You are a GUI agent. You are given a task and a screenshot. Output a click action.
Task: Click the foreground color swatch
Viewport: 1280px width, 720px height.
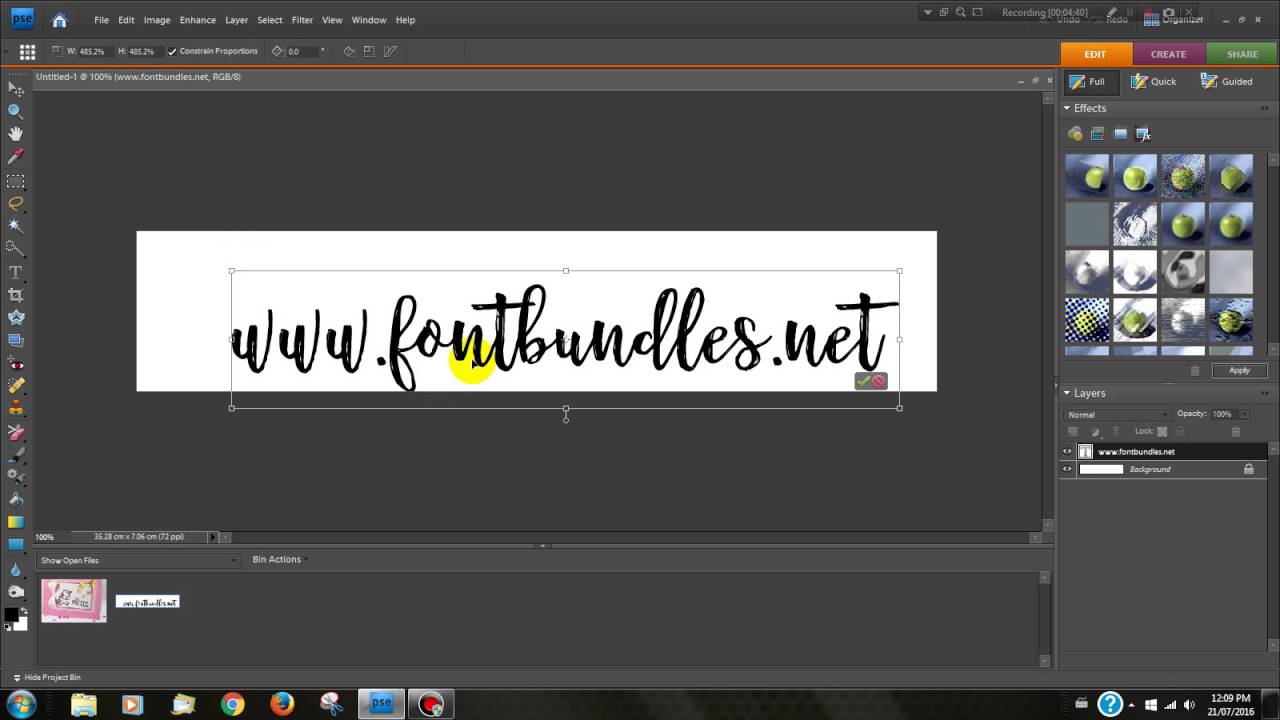tap(11, 615)
